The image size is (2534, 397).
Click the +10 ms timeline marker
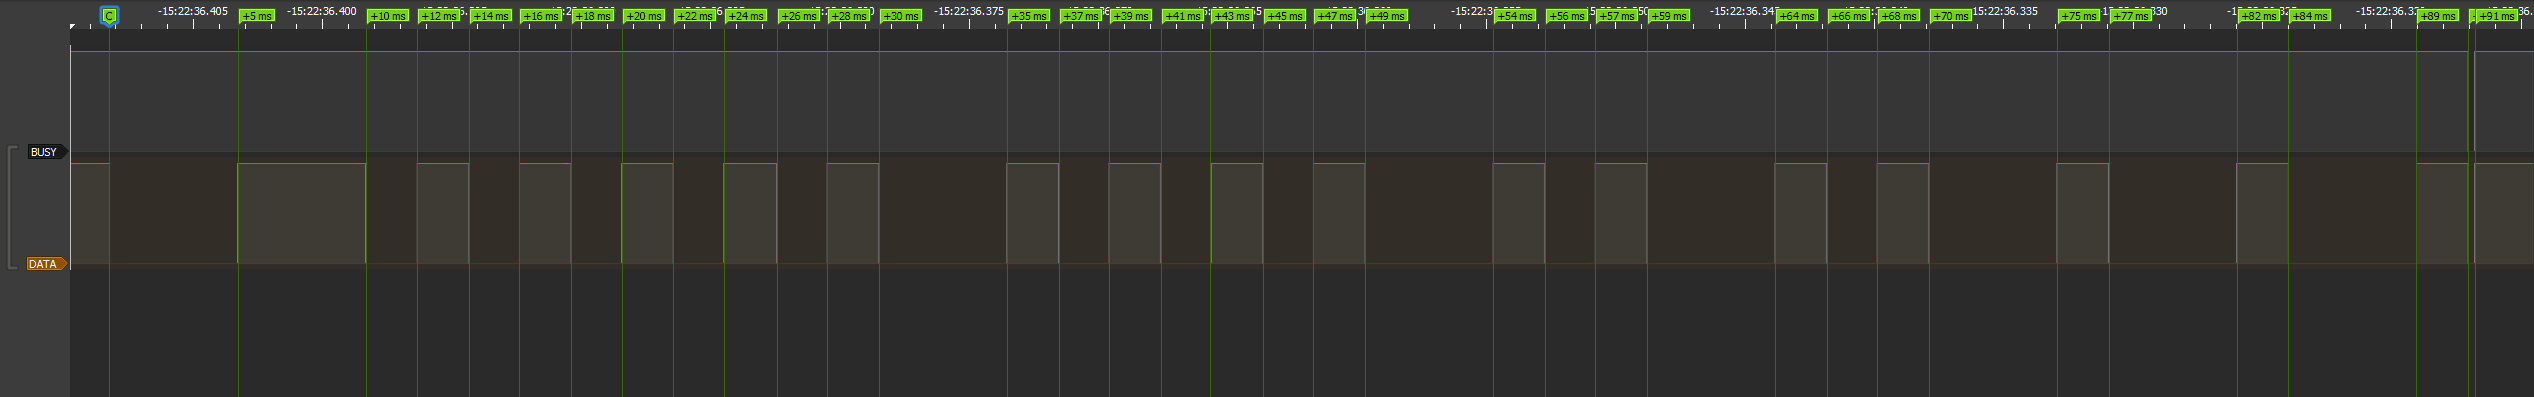[x=388, y=16]
